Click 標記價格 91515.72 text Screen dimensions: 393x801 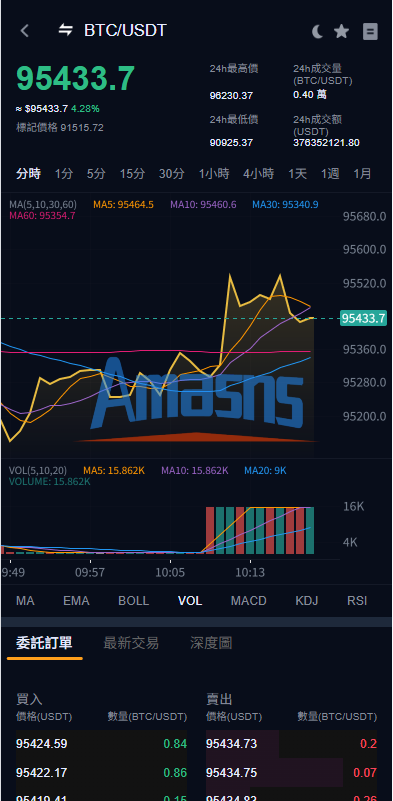pos(60,128)
